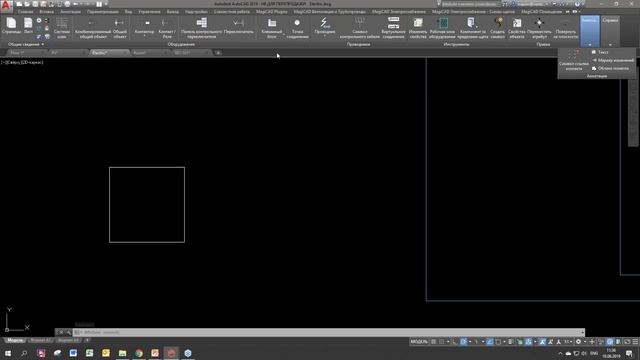Open the viewport controls [-] label menu
640x360 pixels.
[3, 62]
